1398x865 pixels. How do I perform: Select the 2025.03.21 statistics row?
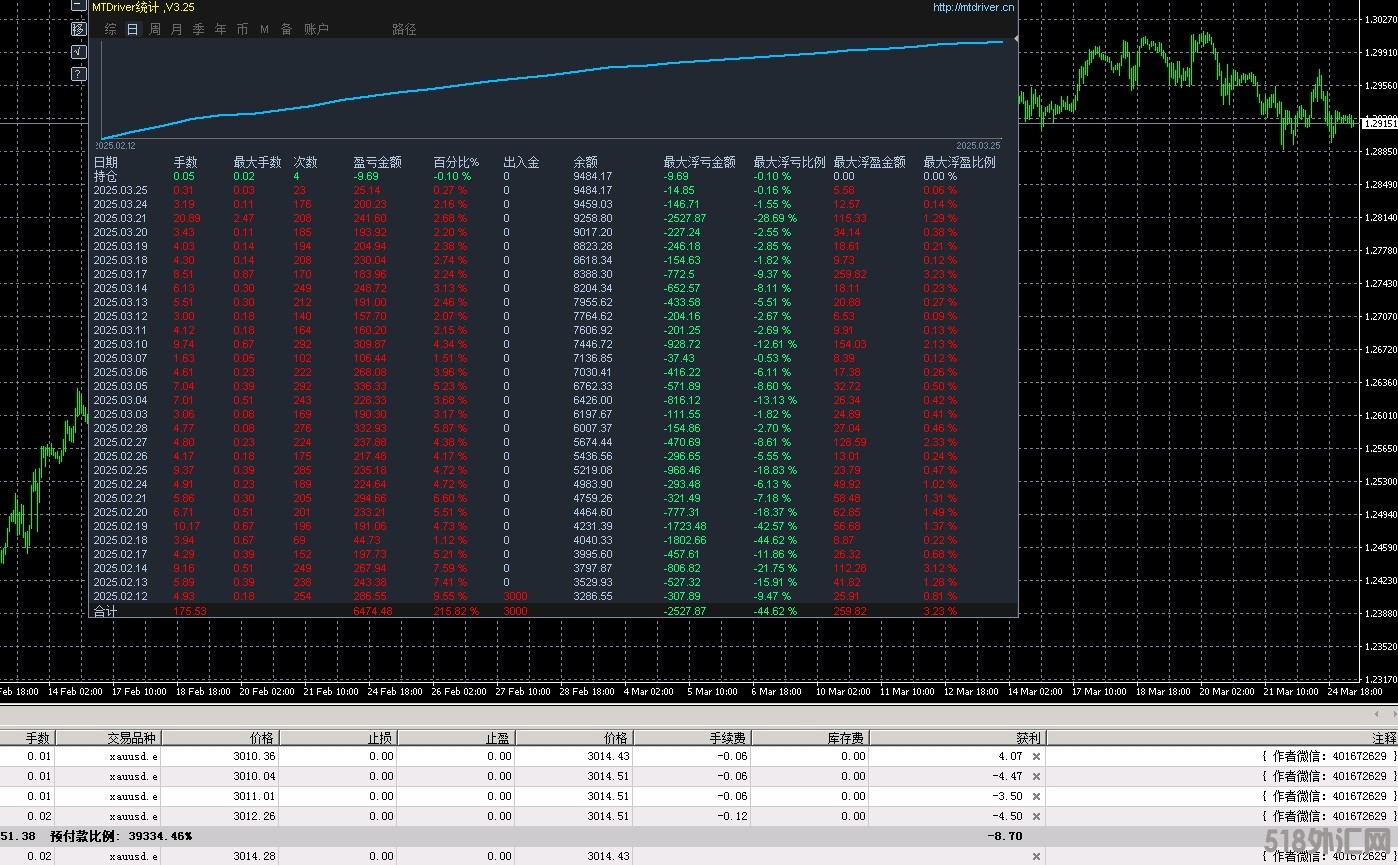click(120, 218)
